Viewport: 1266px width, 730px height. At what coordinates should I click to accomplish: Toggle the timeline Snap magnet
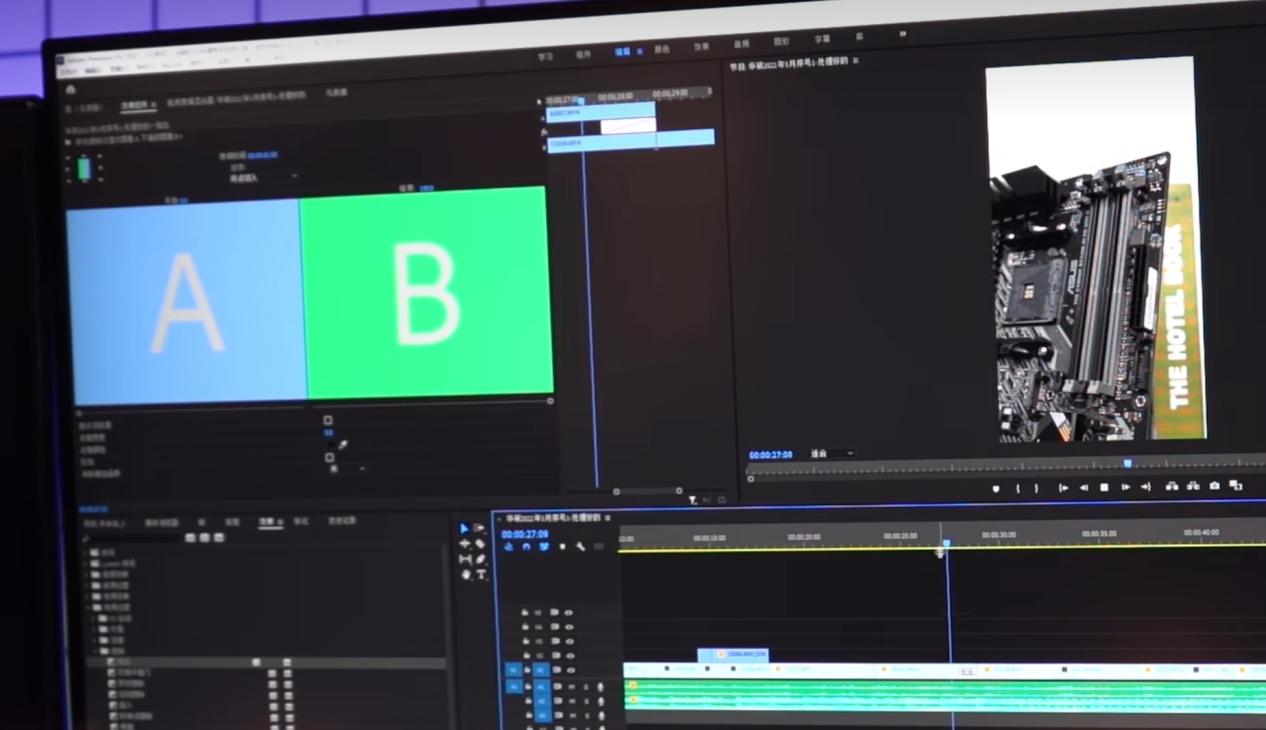pos(526,547)
